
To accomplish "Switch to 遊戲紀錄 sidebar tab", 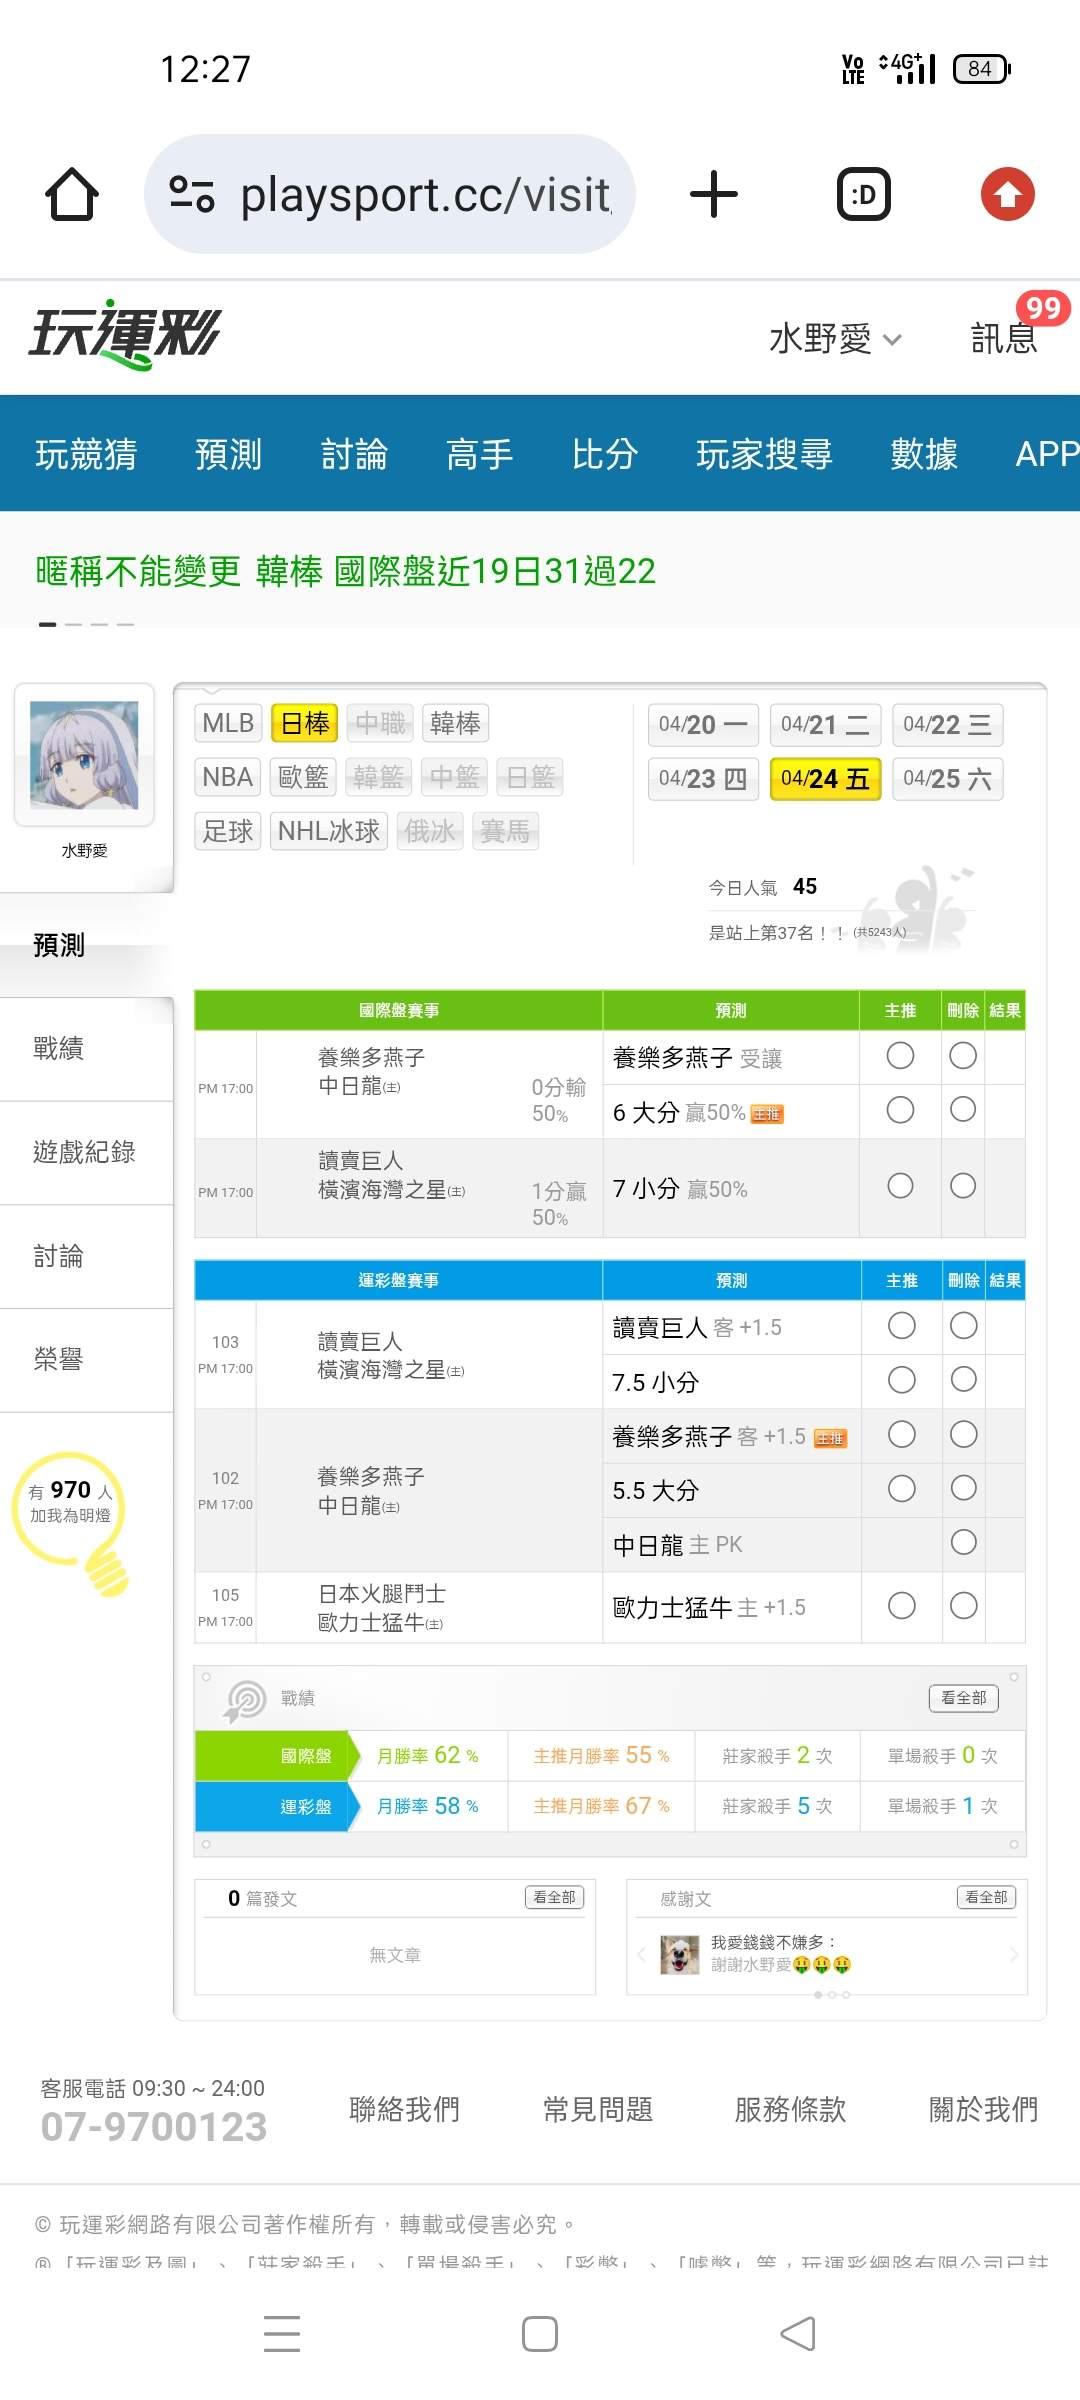I will point(86,1152).
